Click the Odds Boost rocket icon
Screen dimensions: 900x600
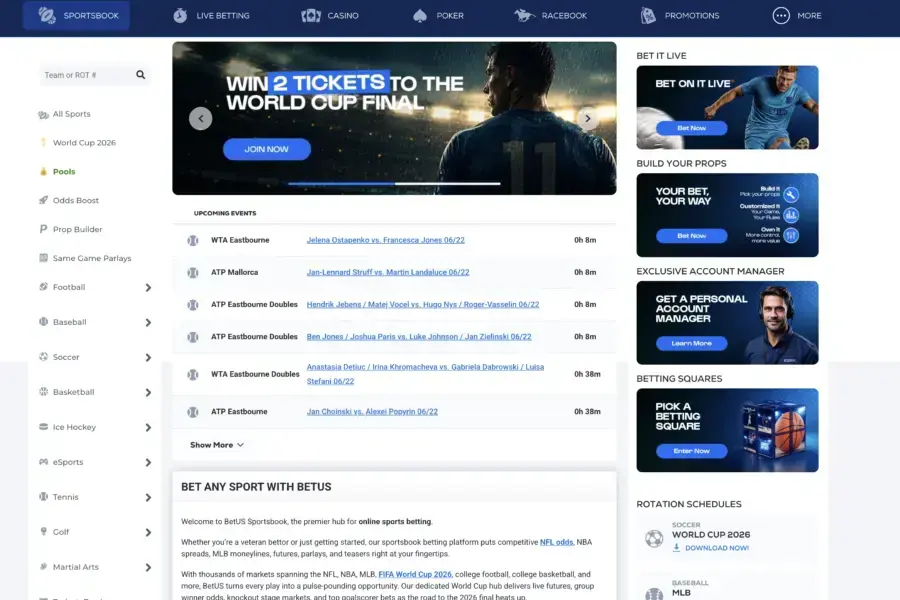43,200
